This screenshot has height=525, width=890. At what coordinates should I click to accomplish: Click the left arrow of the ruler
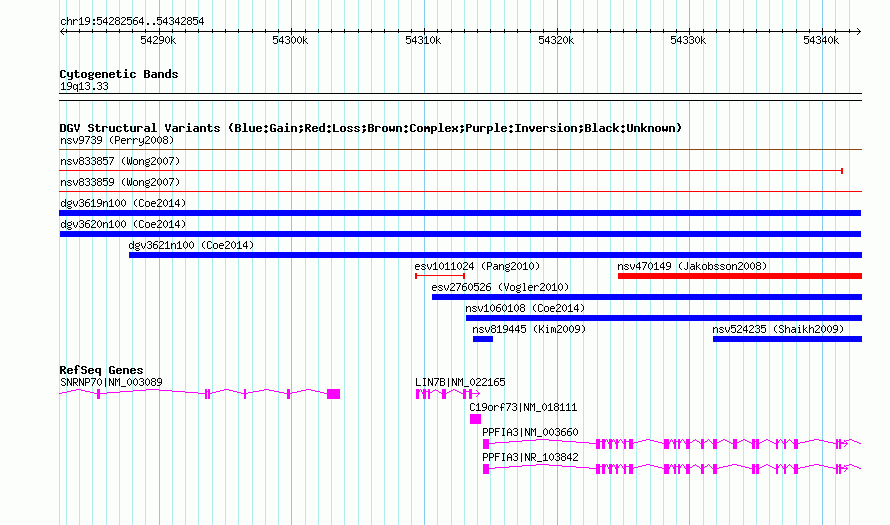click(x=62, y=31)
